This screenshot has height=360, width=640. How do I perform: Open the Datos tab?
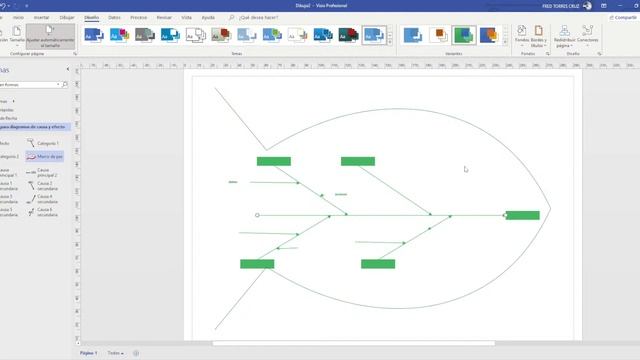114,18
